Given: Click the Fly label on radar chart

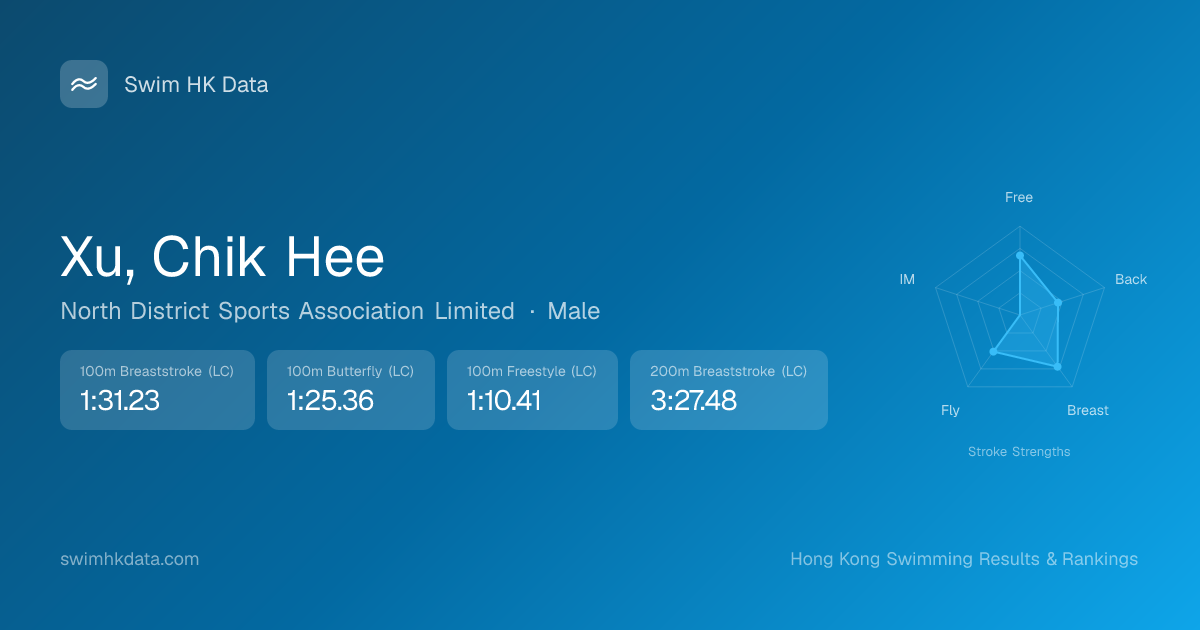Looking at the screenshot, I should point(950,411).
